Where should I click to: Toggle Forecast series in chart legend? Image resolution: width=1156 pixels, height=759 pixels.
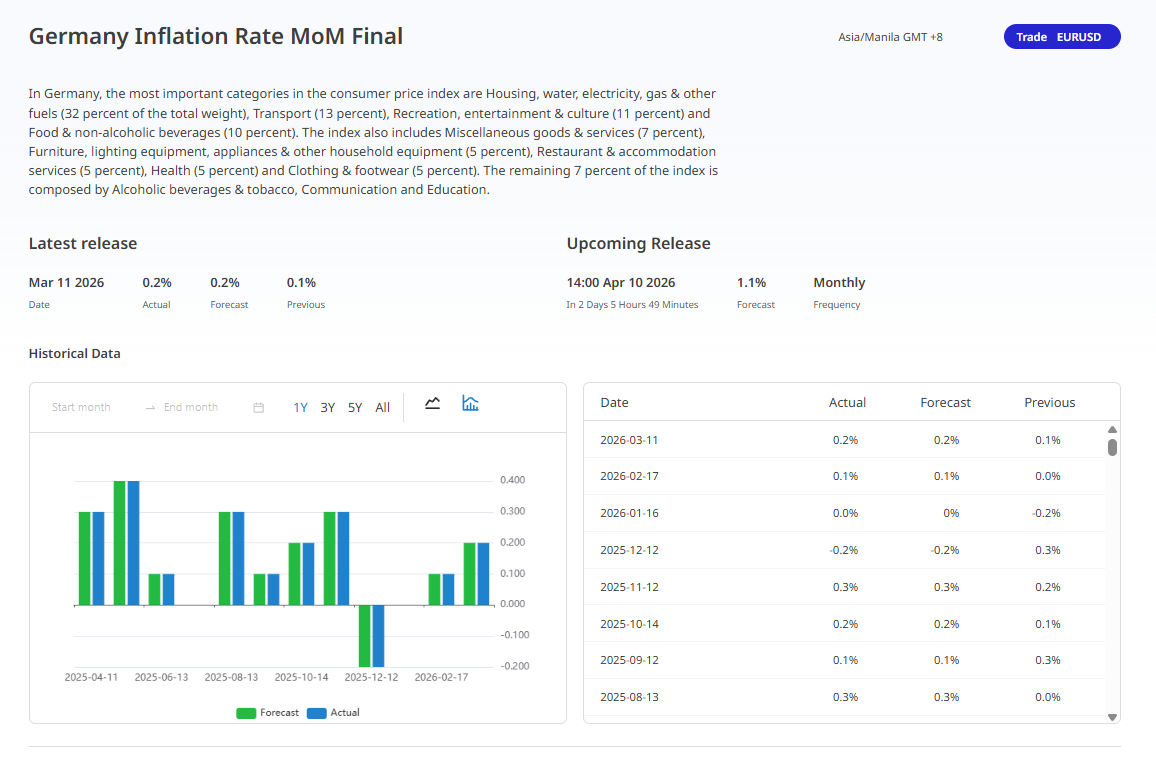click(x=267, y=713)
